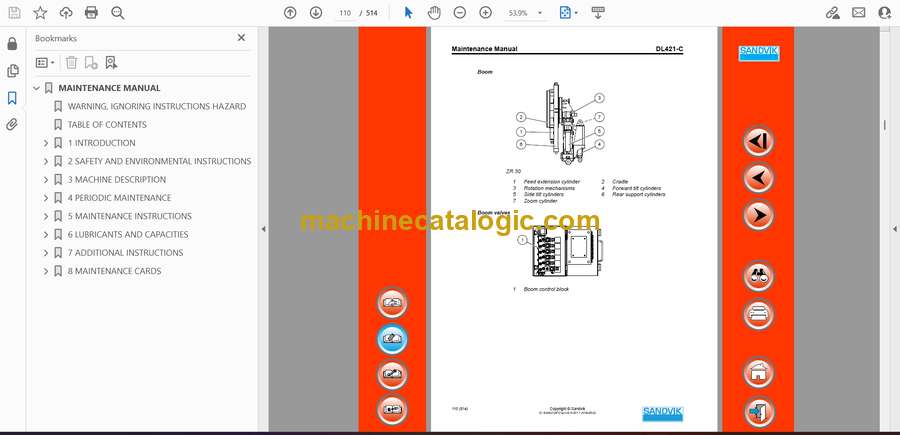Select the MAINTENANCE MANUAL bookmark
Viewport: 900px width, 435px height.
(109, 88)
